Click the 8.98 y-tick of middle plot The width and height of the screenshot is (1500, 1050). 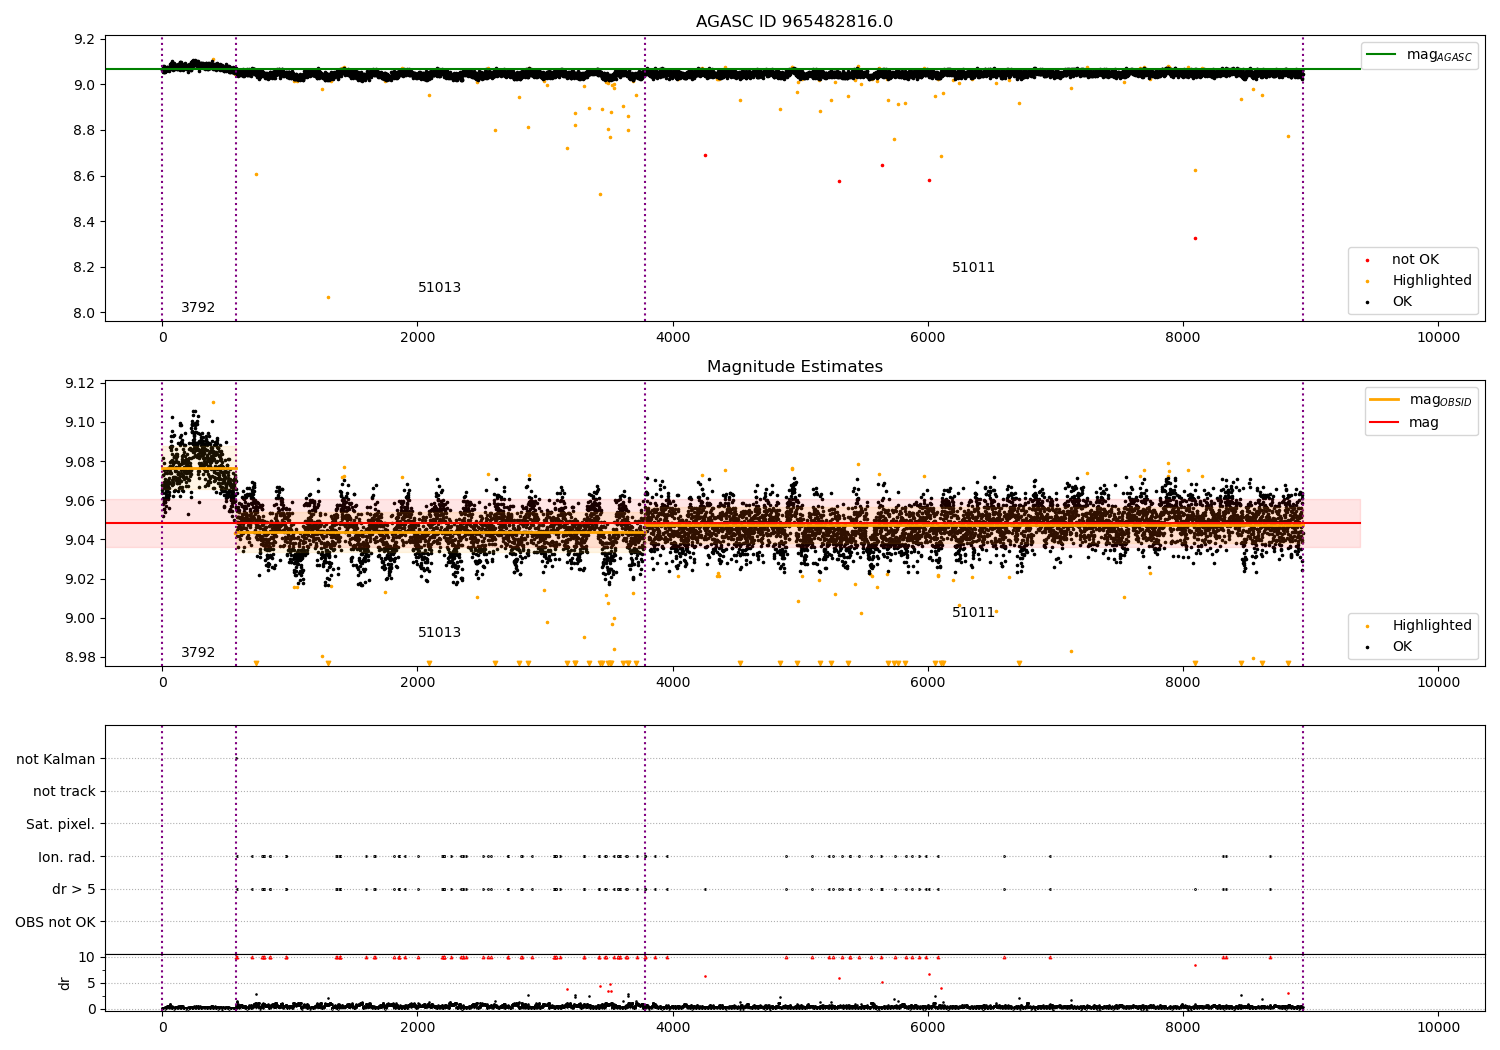pos(81,657)
